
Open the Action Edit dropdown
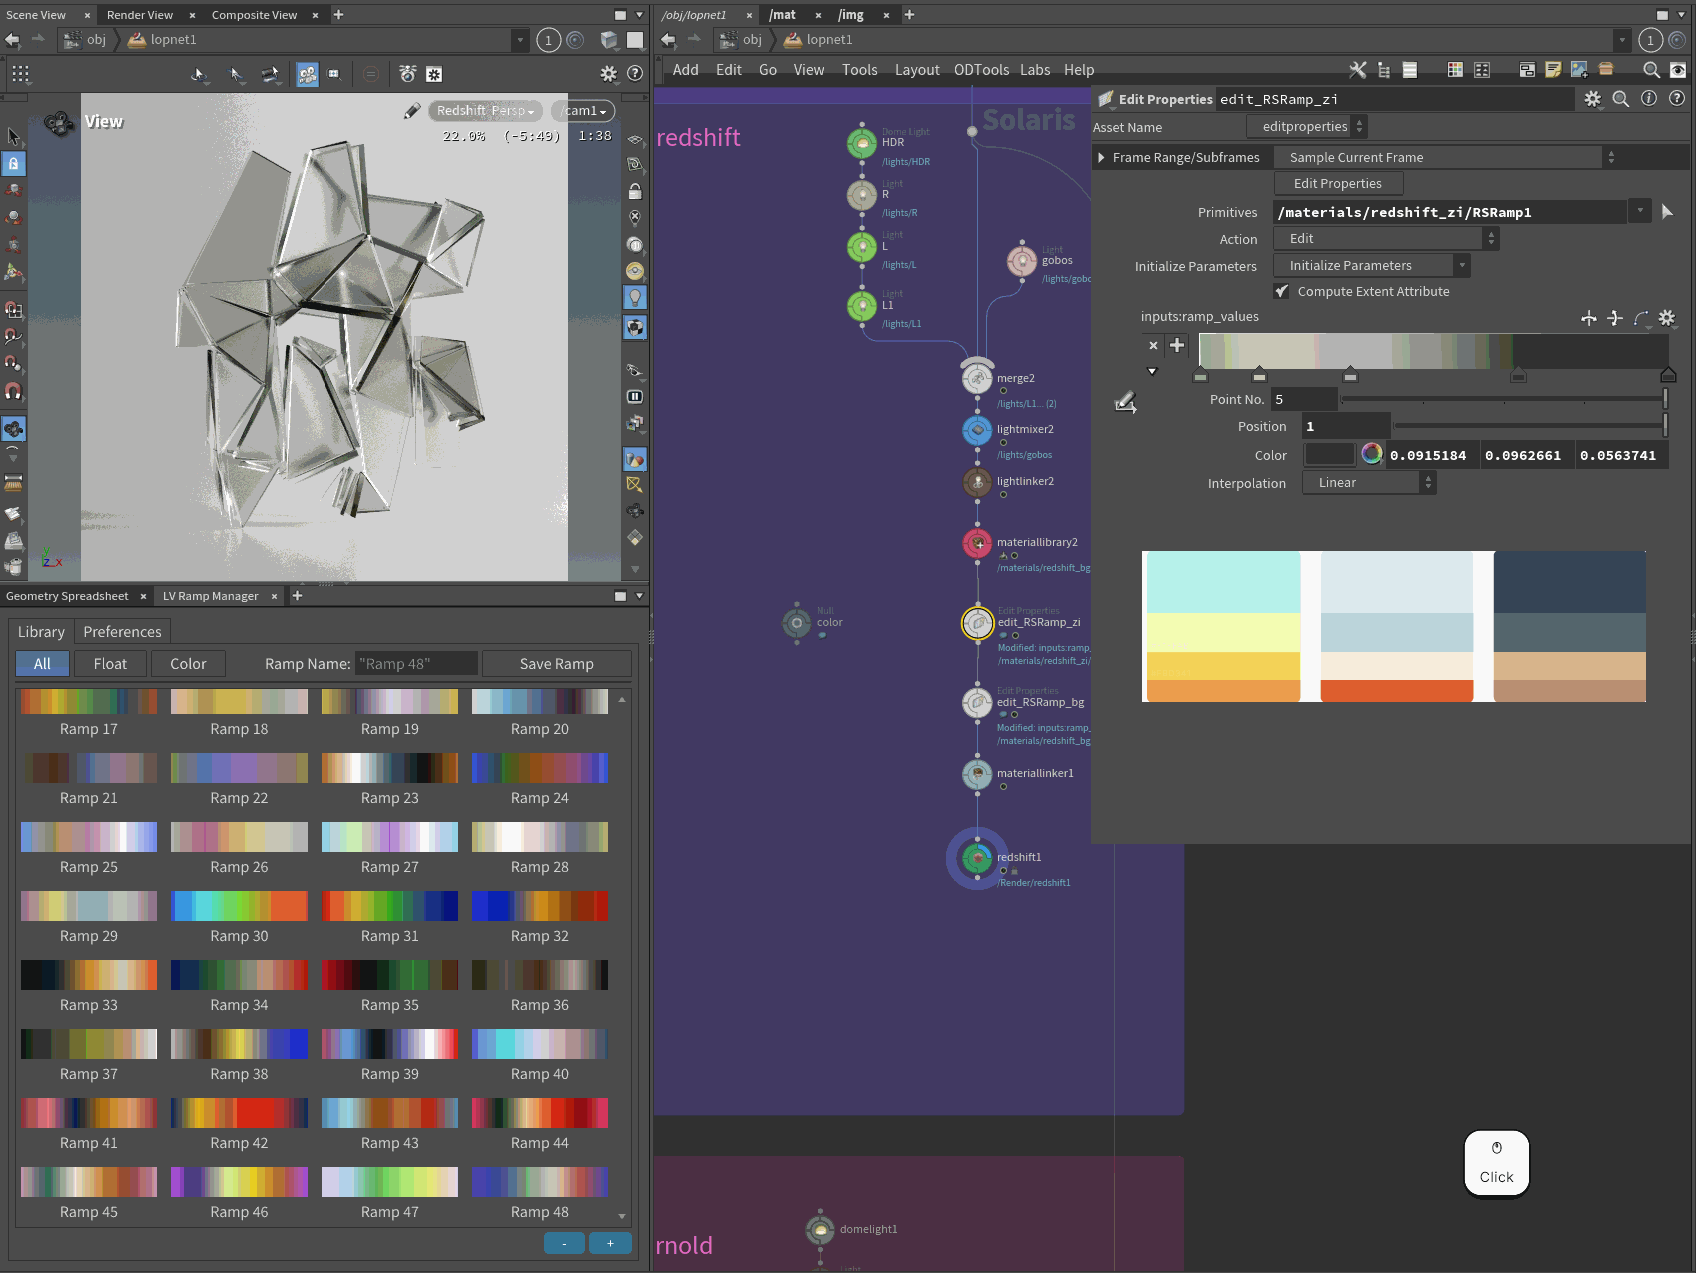[x=1386, y=238]
